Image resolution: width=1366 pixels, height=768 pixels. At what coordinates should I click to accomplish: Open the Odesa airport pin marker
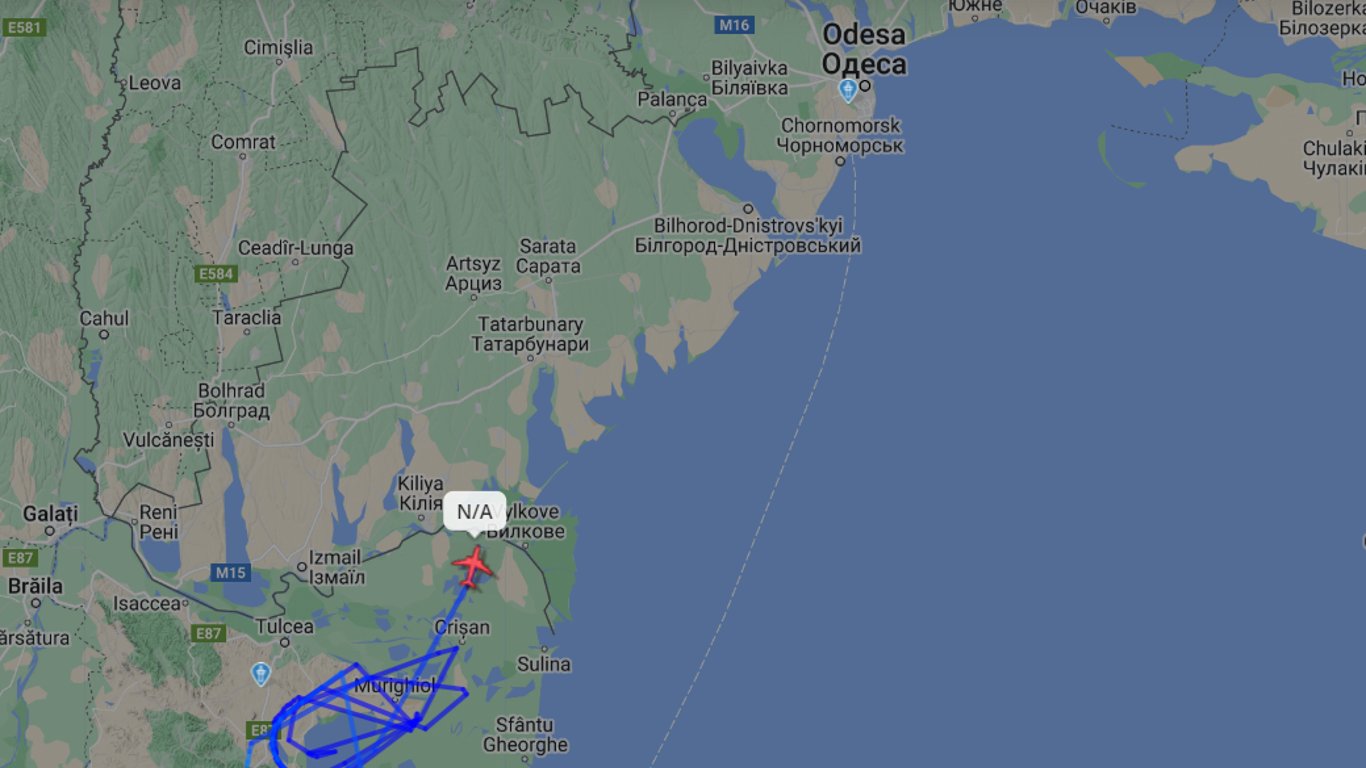coord(848,91)
